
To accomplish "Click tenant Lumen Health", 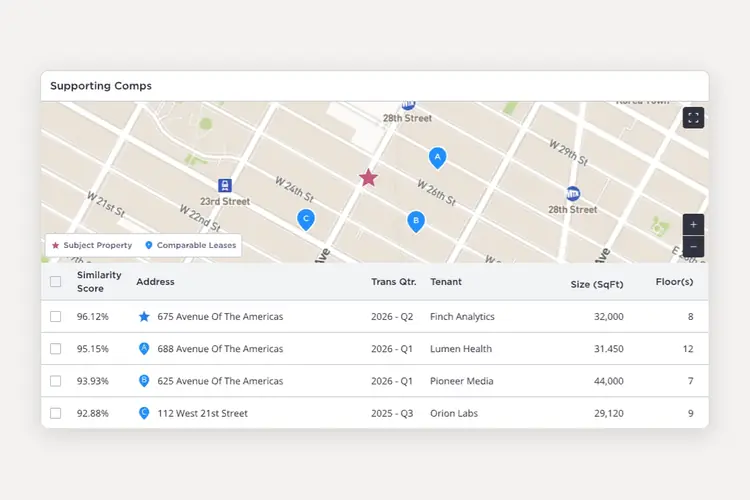I will (461, 349).
